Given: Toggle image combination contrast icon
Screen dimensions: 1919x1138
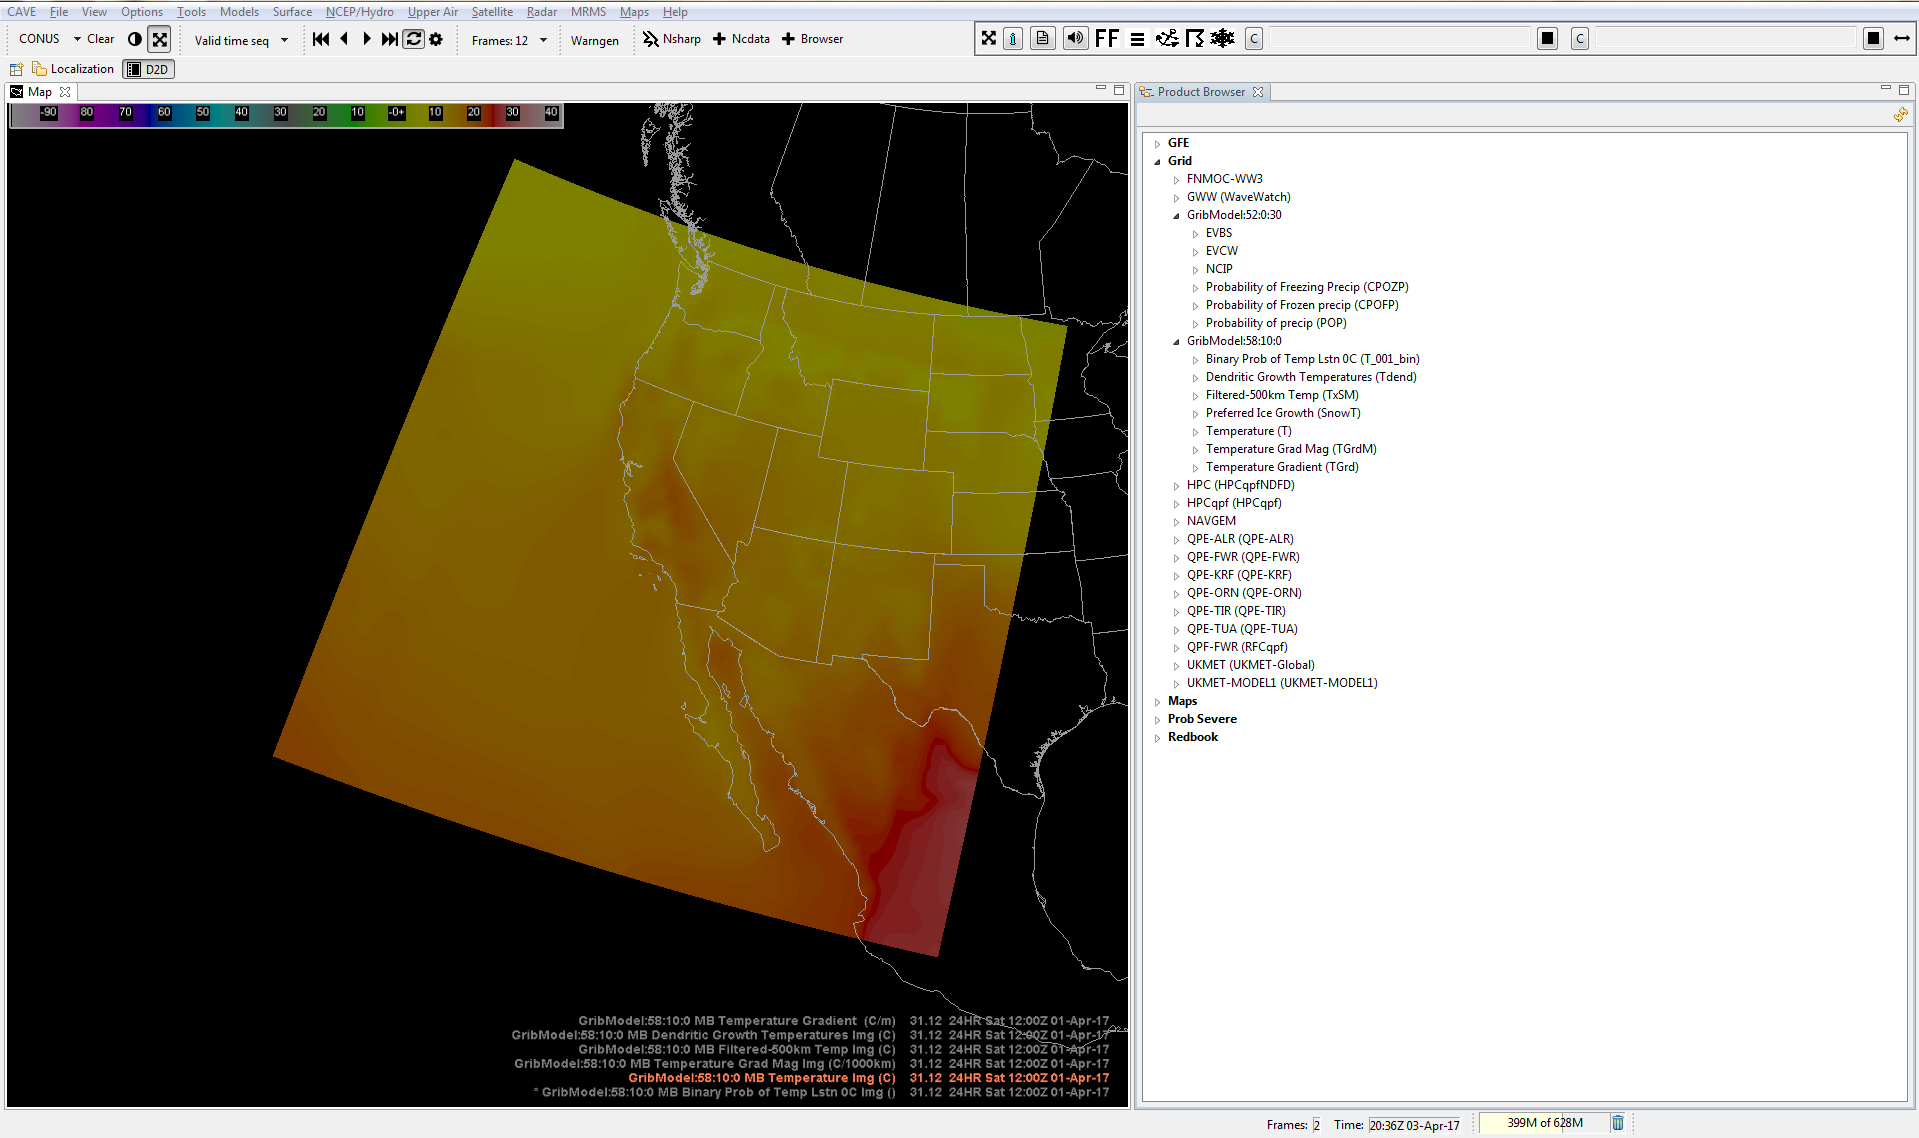Looking at the screenshot, I should (x=135, y=39).
